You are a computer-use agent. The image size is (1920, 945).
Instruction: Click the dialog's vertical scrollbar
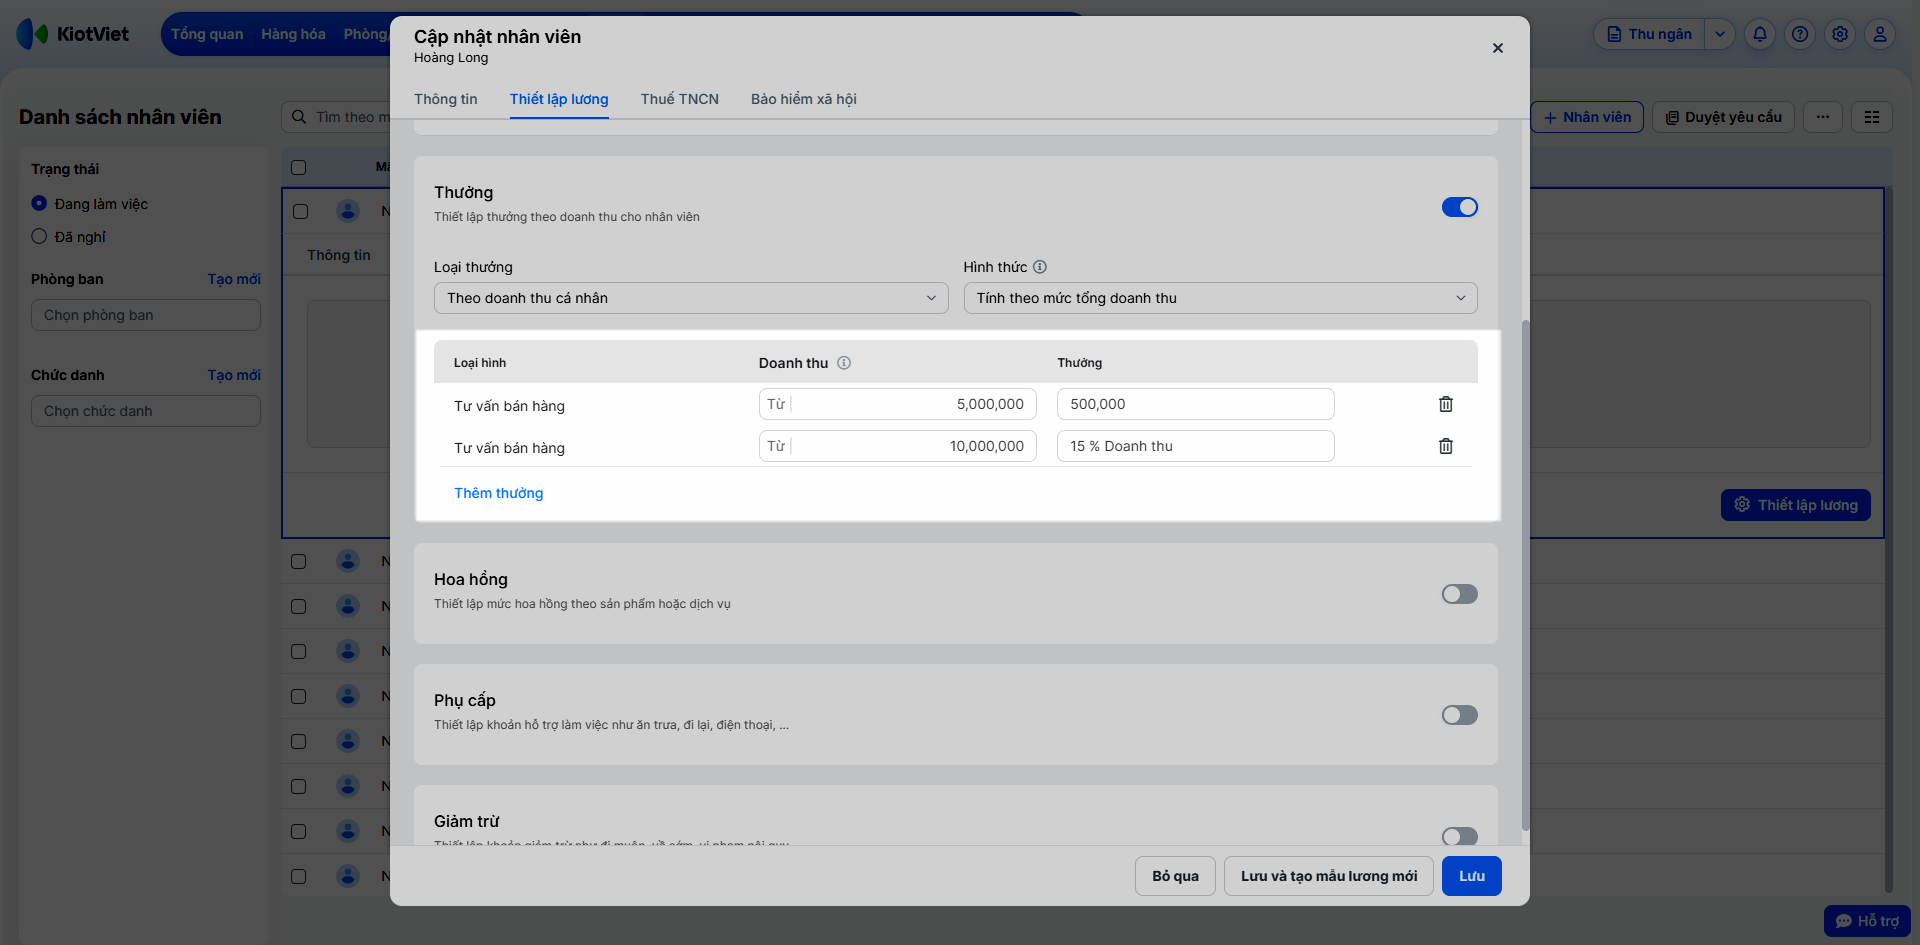pyautogui.click(x=1525, y=575)
